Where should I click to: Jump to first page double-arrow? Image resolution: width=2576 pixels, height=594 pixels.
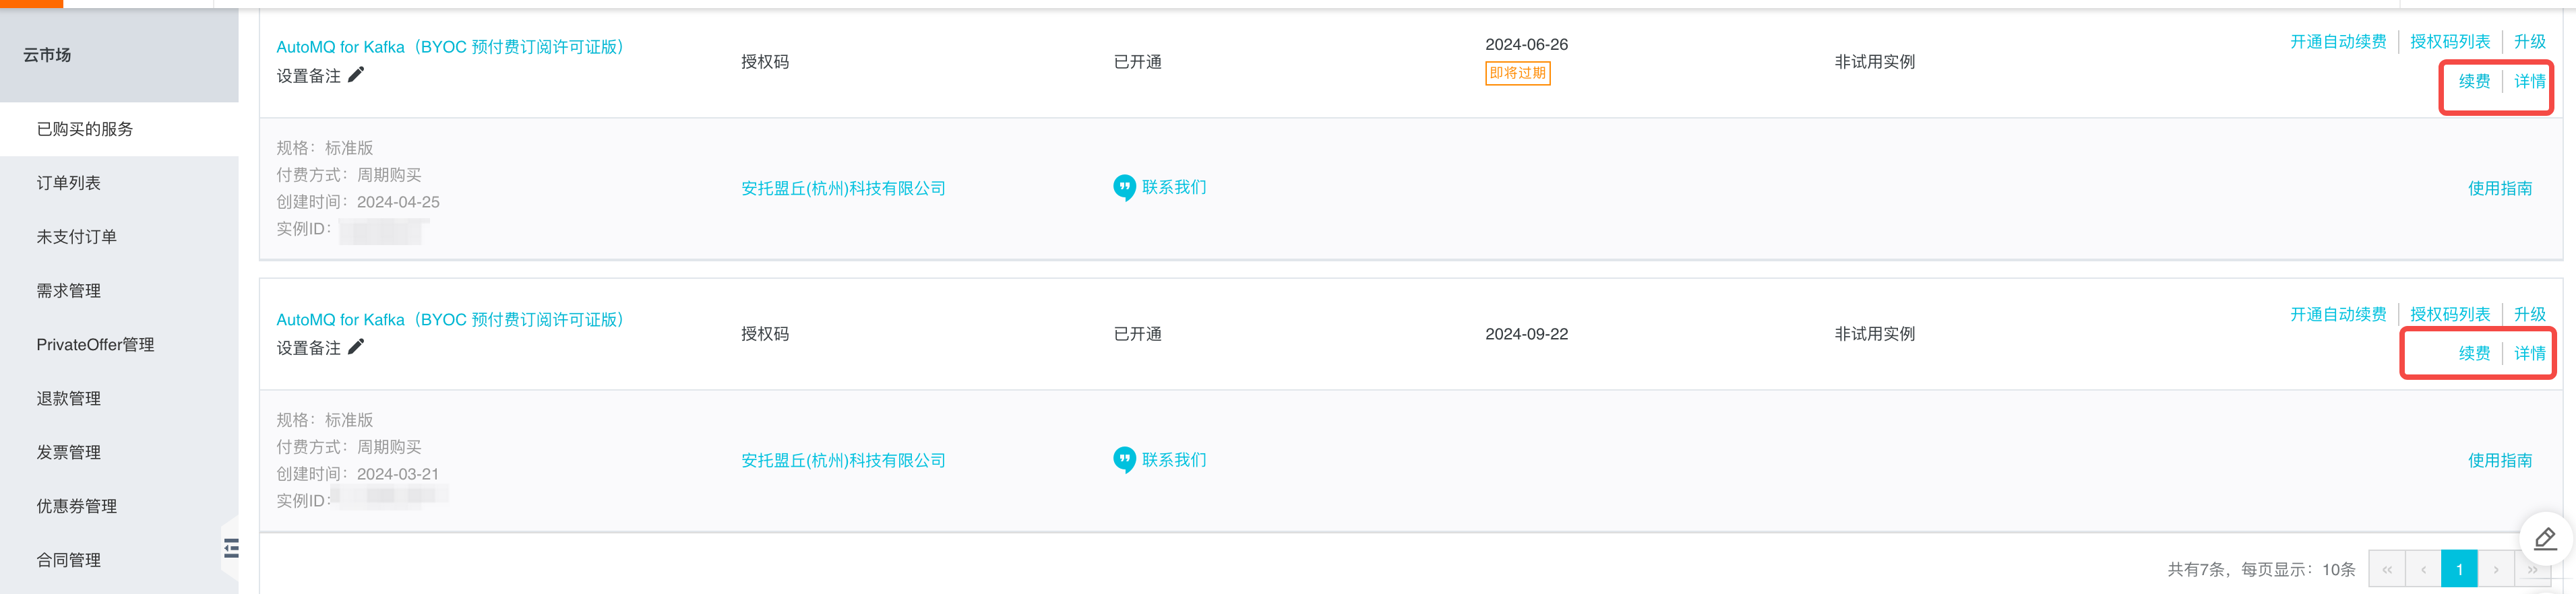coord(2387,569)
